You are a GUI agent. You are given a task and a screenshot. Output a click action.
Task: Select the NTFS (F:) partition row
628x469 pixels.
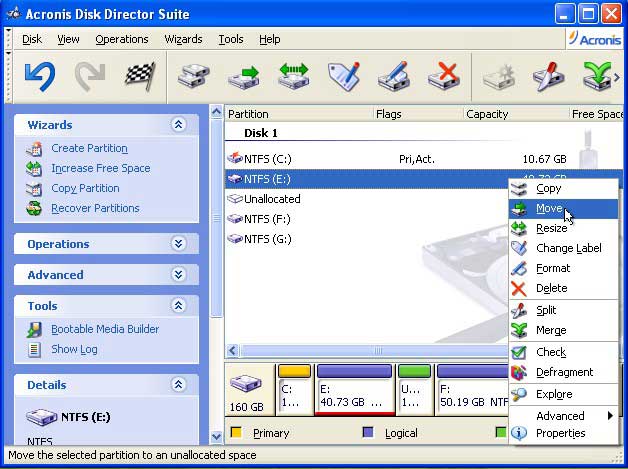(x=366, y=219)
